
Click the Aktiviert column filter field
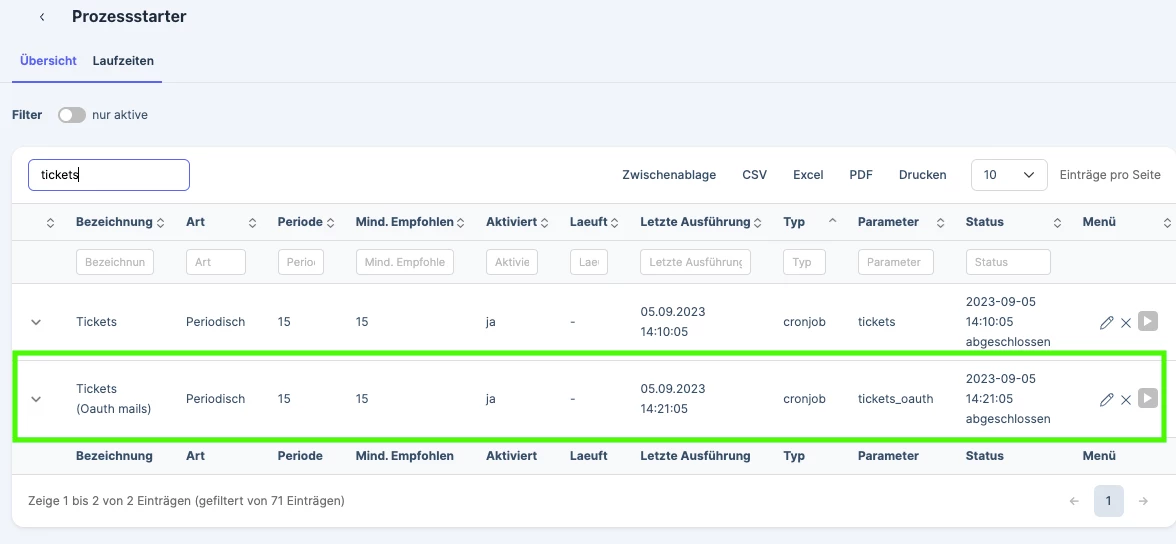click(x=512, y=262)
